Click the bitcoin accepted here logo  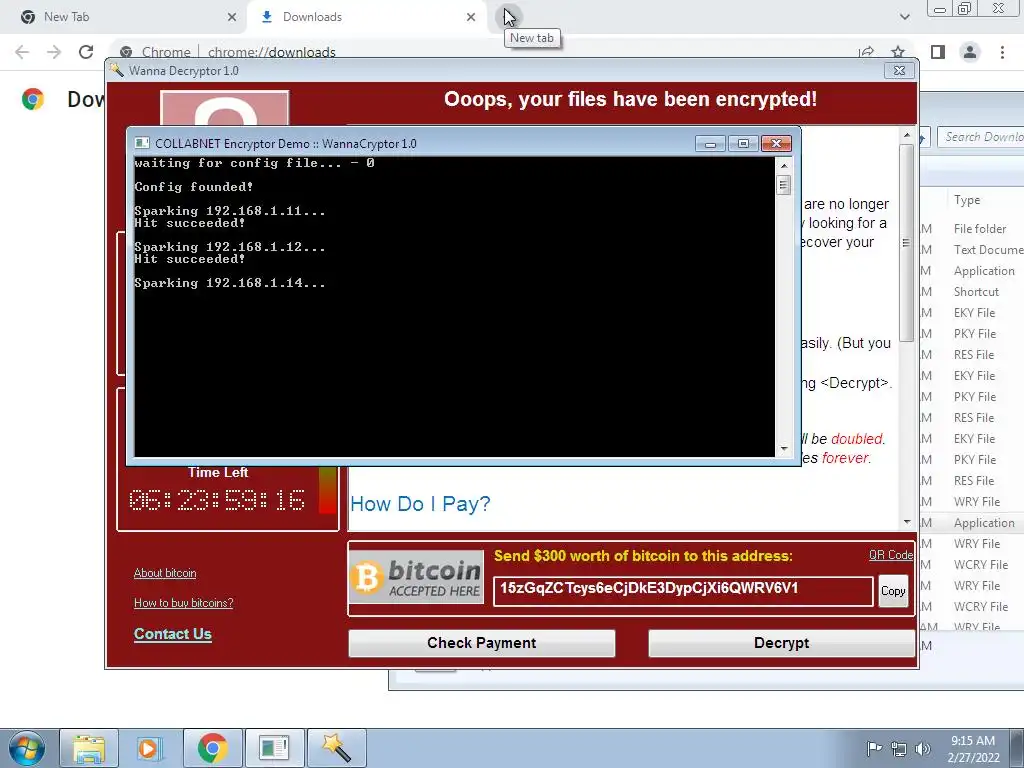[x=417, y=577]
